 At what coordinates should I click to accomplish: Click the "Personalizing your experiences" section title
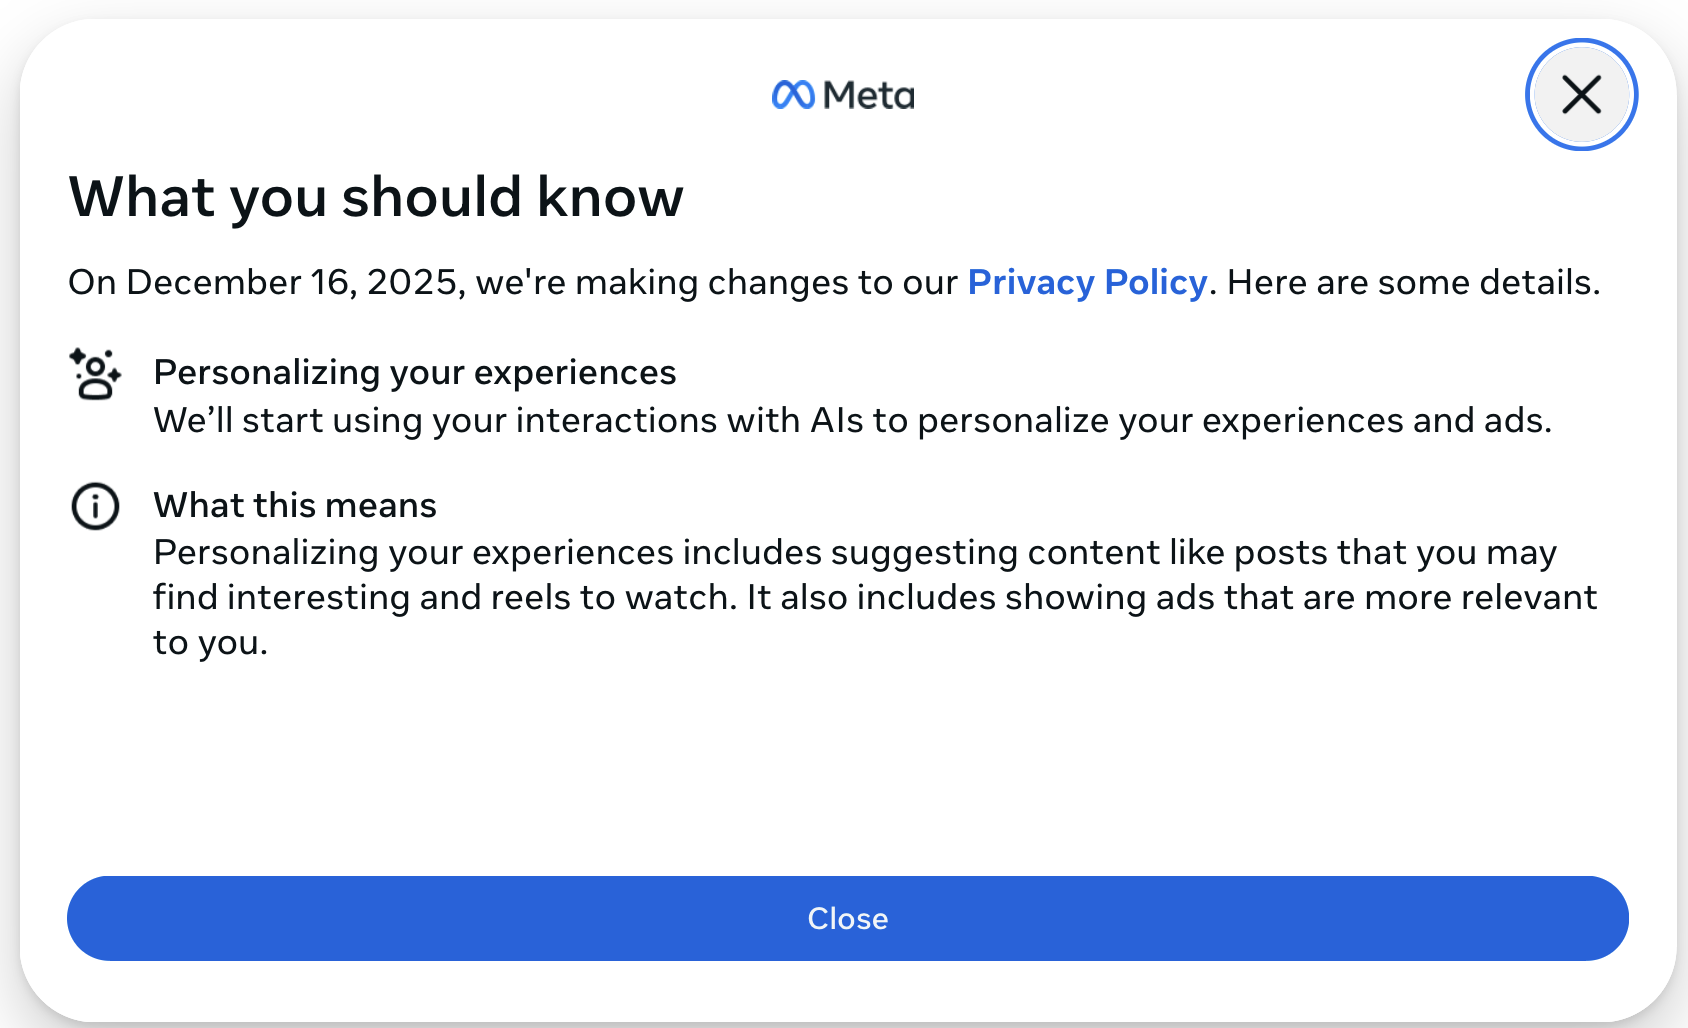click(415, 372)
